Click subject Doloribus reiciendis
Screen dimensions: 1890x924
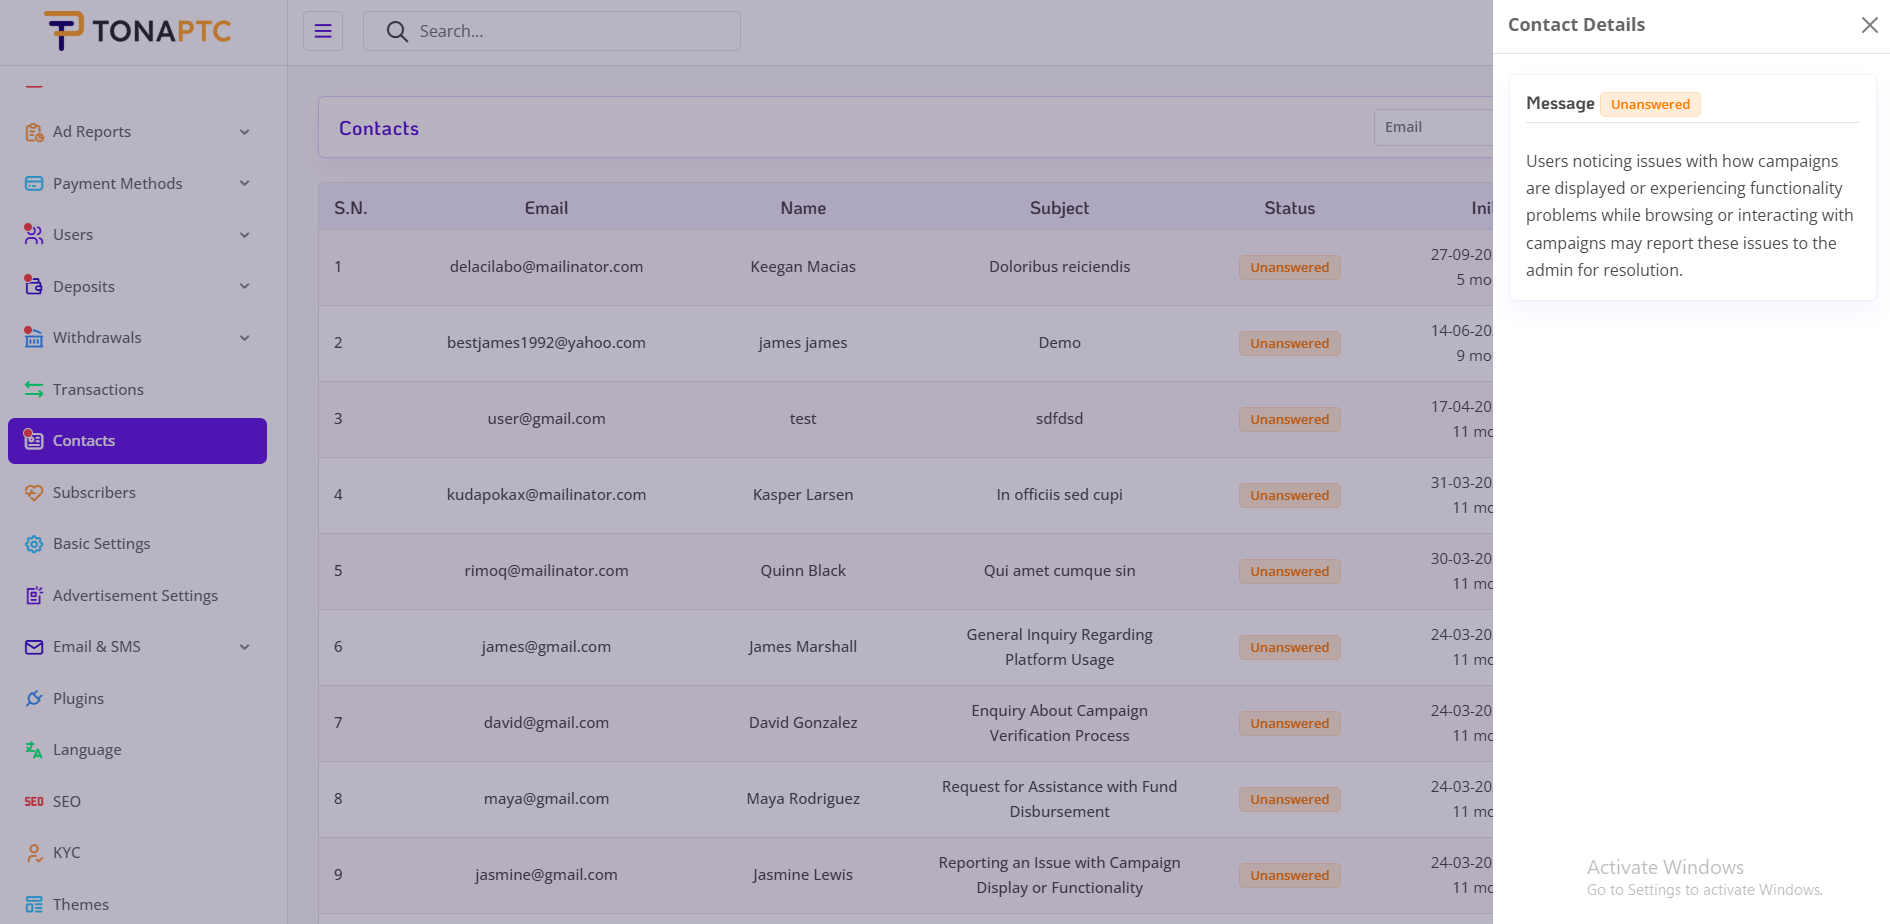pyautogui.click(x=1059, y=267)
